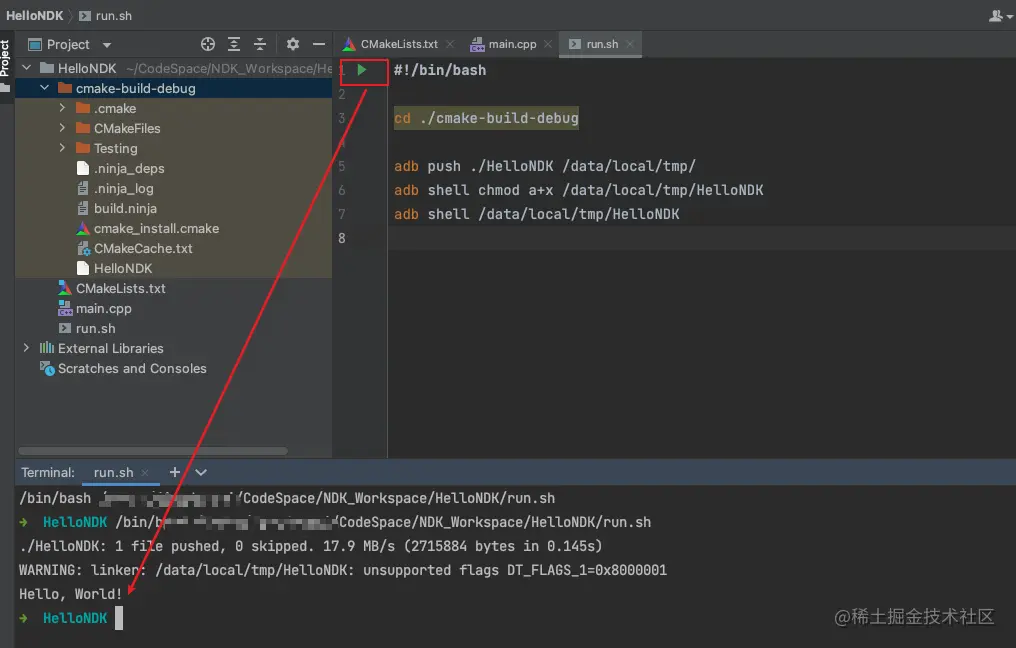Open Project panel settings gear
The height and width of the screenshot is (648, 1016).
tap(293, 44)
